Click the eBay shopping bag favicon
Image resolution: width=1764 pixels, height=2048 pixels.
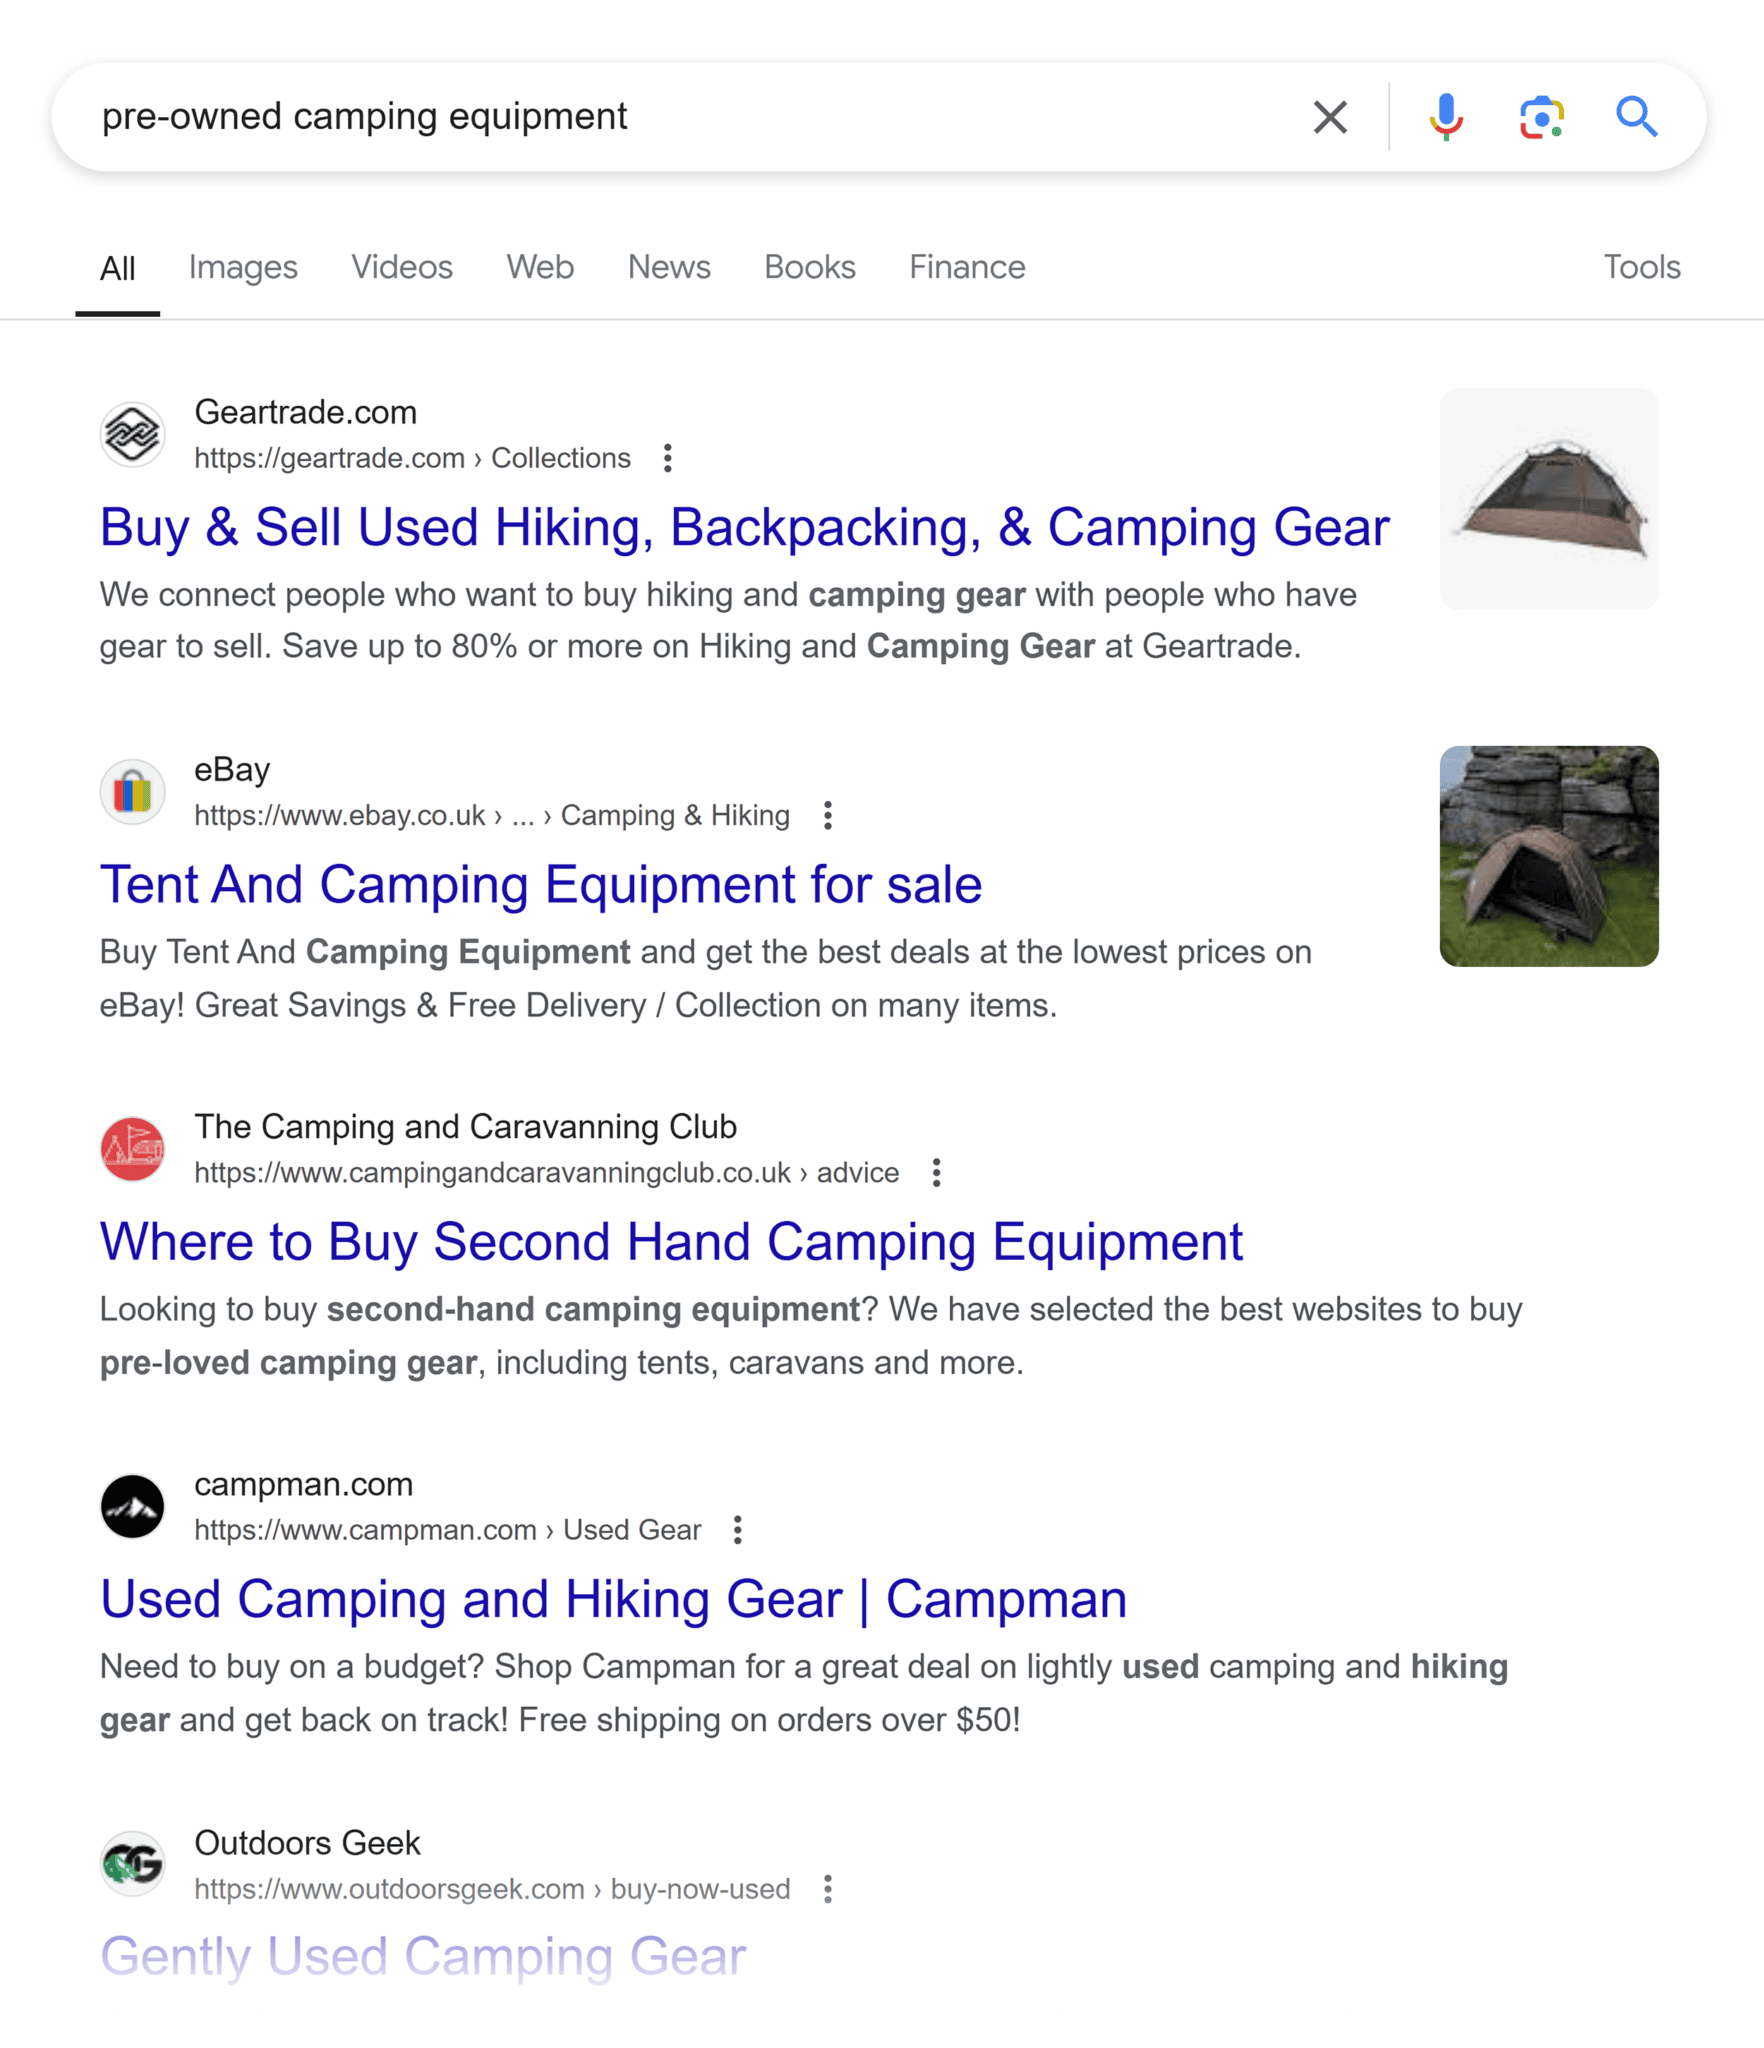(132, 791)
